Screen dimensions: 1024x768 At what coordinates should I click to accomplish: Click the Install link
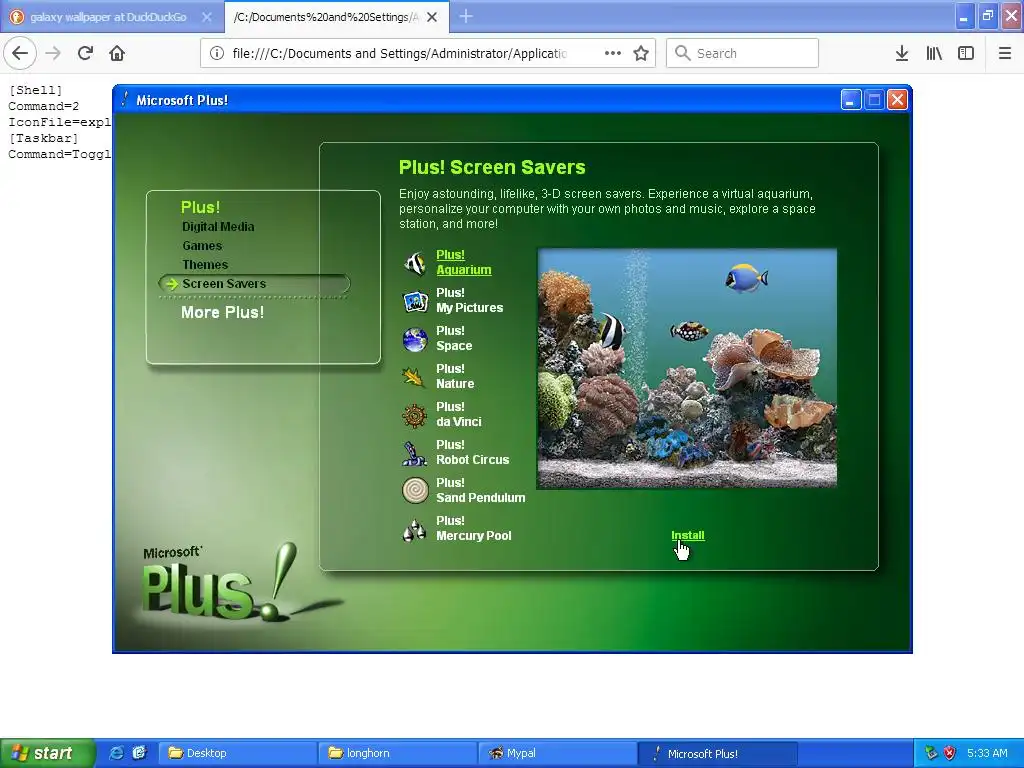coord(688,535)
